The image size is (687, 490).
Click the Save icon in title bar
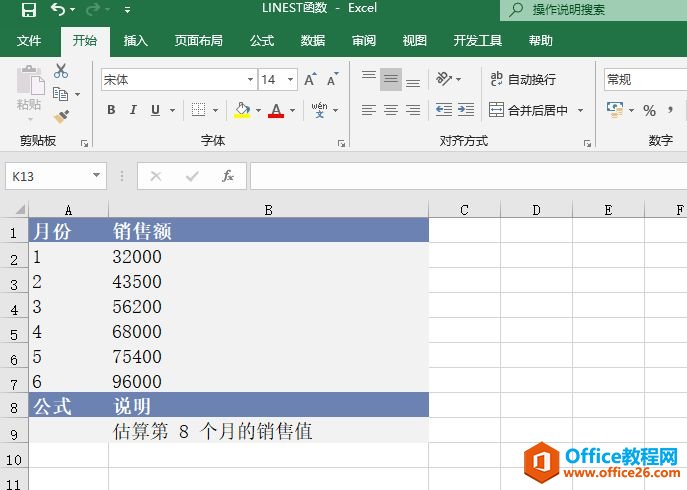pyautogui.click(x=29, y=10)
